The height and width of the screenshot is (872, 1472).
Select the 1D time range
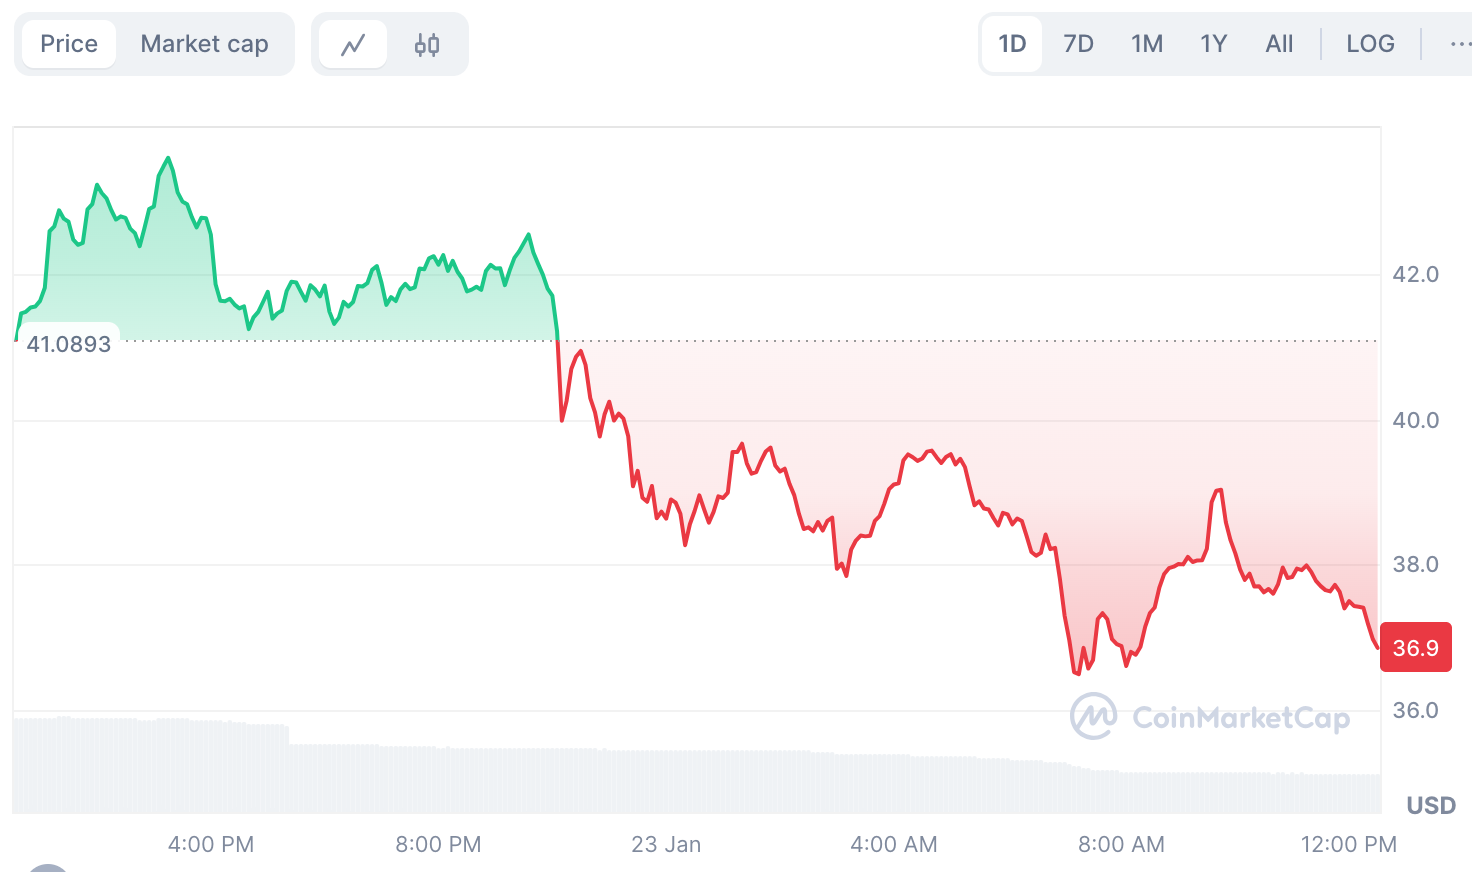coord(1012,44)
